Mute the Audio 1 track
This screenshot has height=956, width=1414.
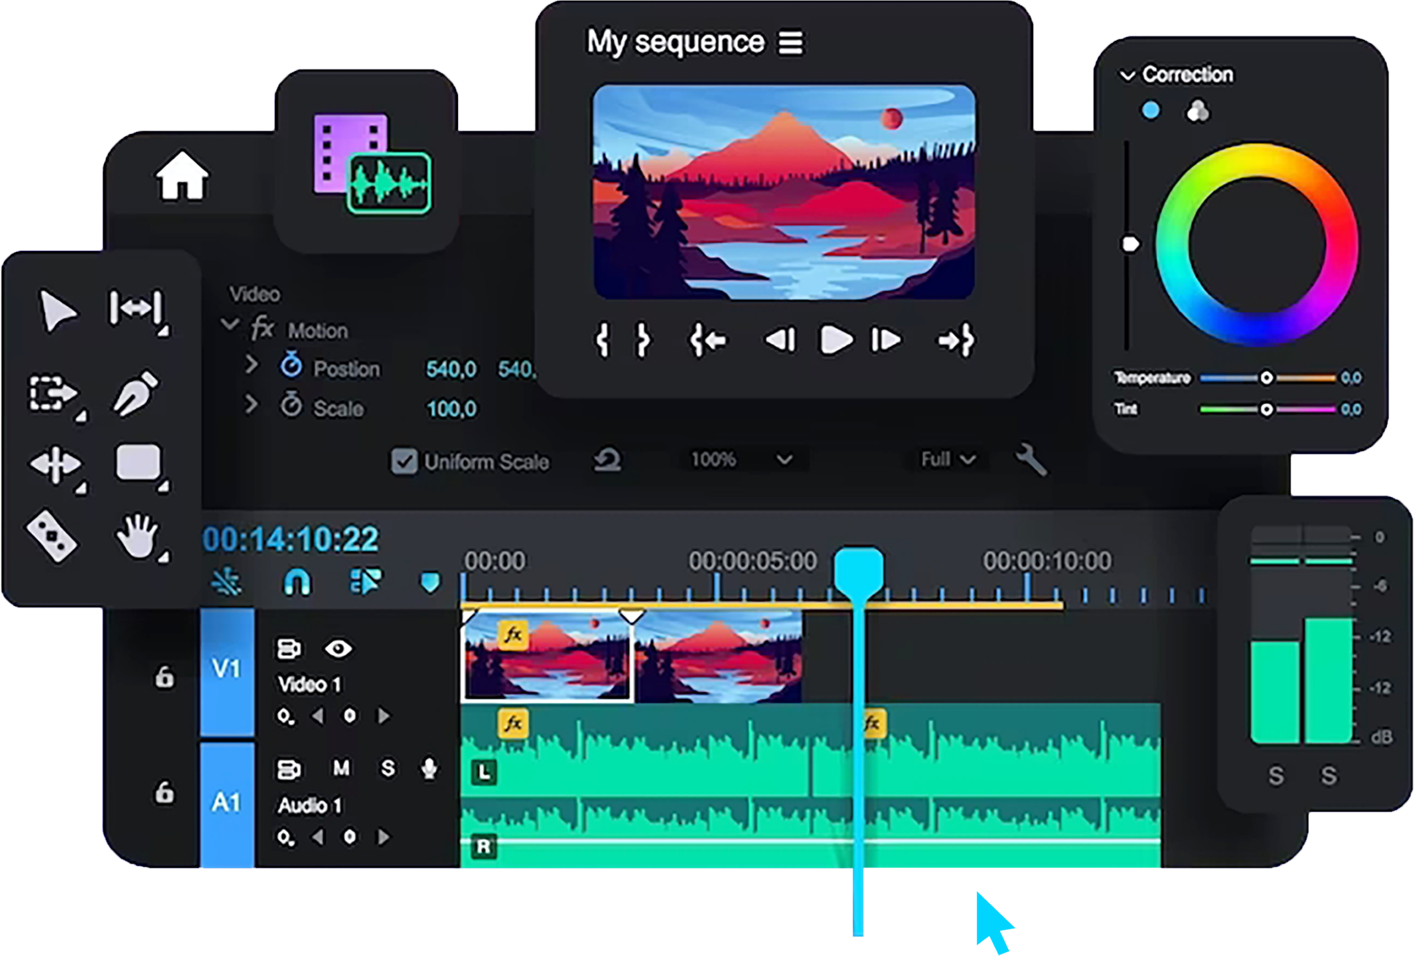[x=341, y=768]
